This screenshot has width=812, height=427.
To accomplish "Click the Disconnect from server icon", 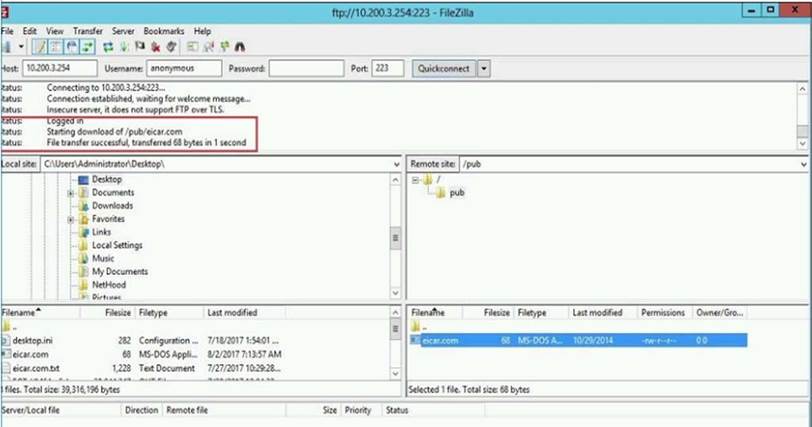I will [155, 47].
